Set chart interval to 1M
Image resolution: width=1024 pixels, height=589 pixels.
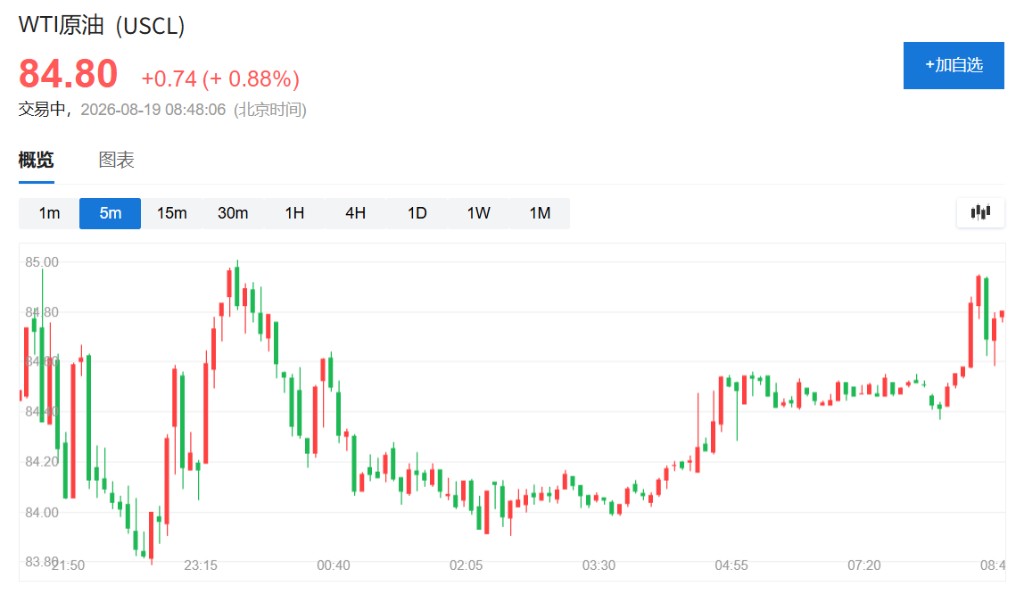[539, 213]
